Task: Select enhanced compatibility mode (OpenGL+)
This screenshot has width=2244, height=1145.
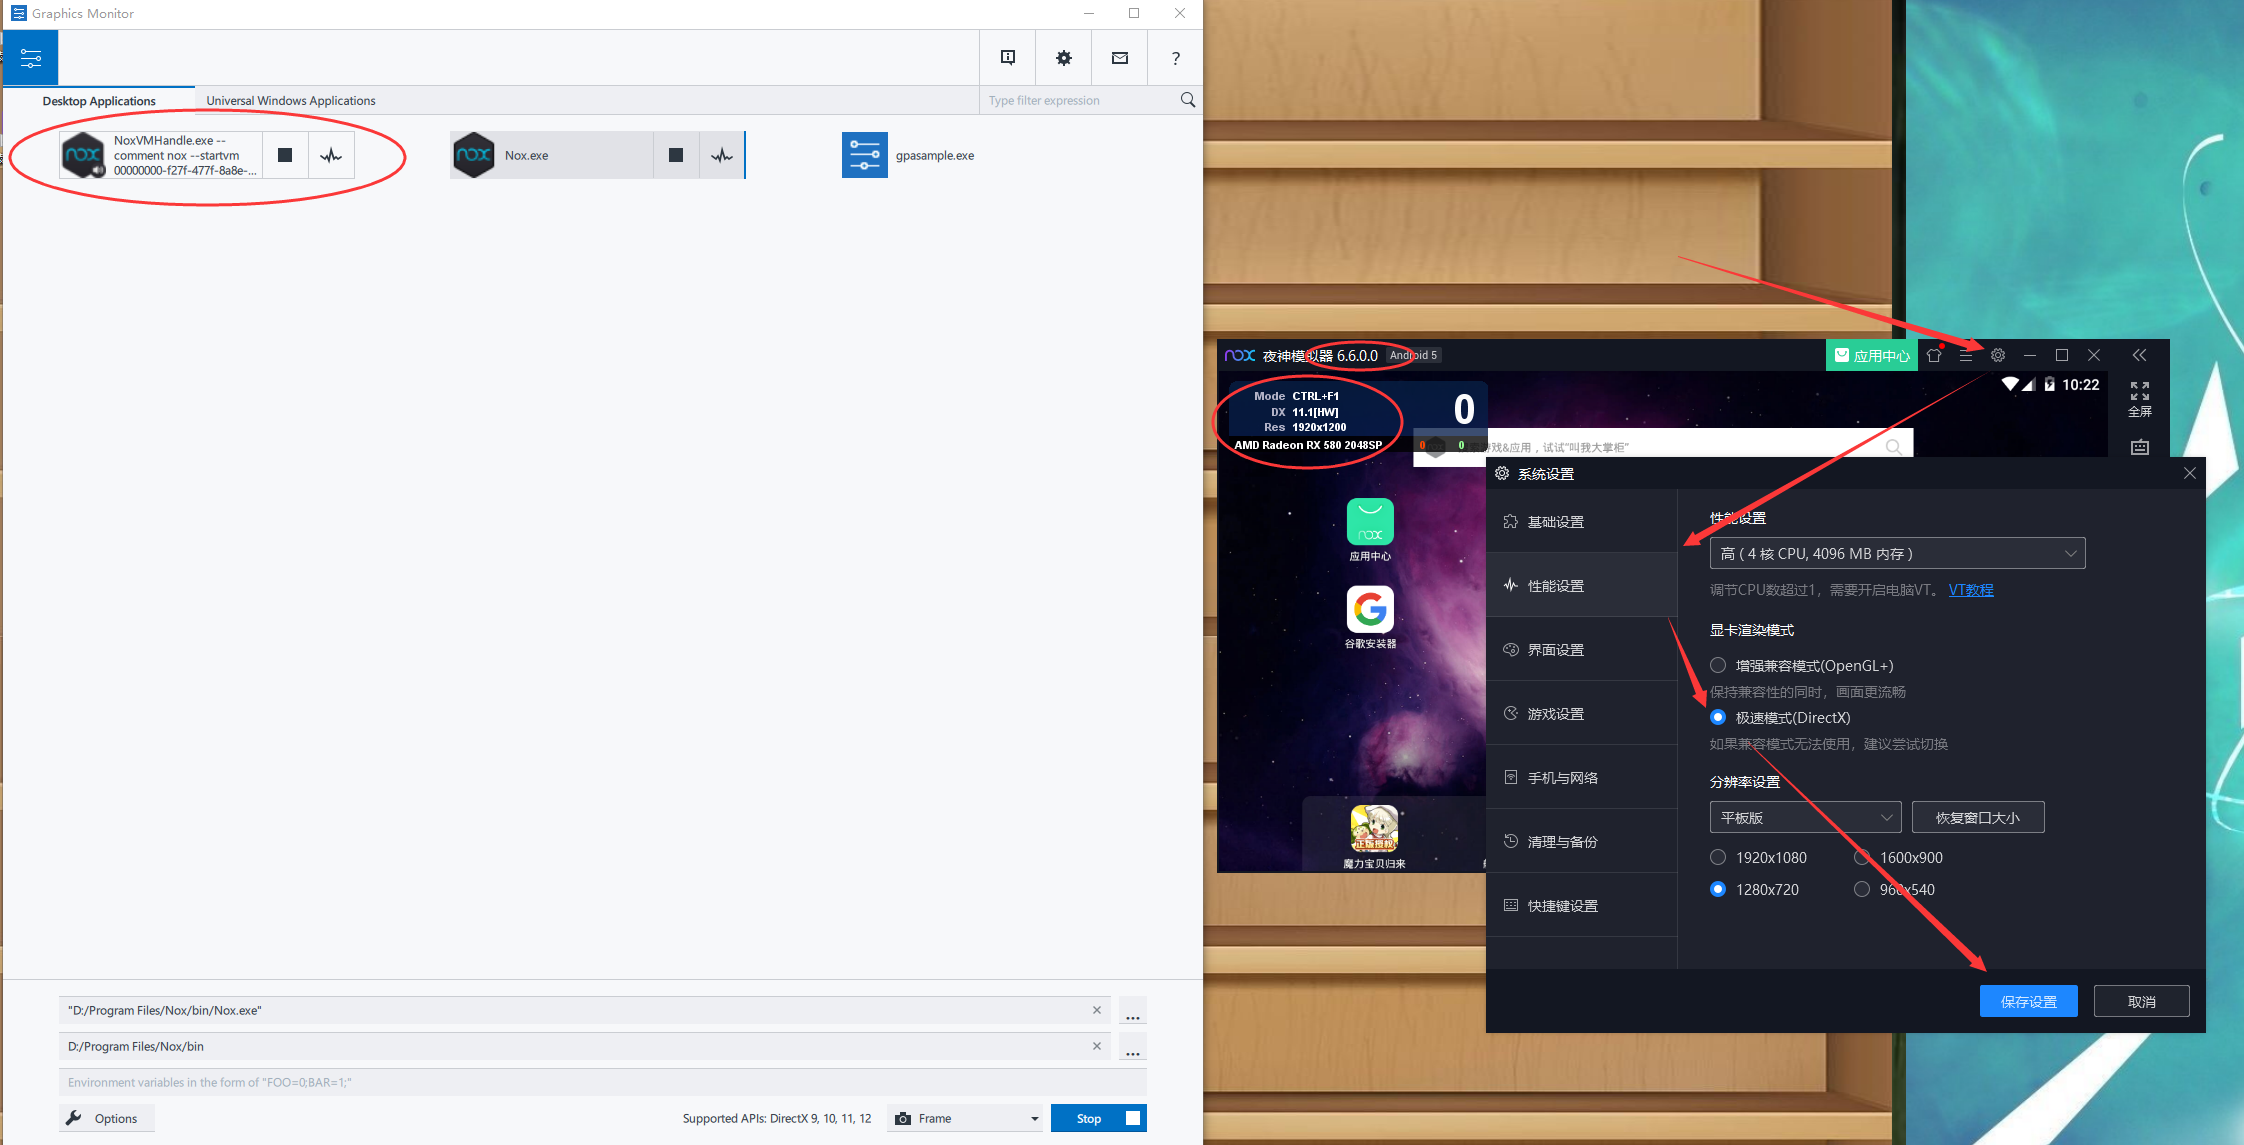Action: pos(1718,665)
